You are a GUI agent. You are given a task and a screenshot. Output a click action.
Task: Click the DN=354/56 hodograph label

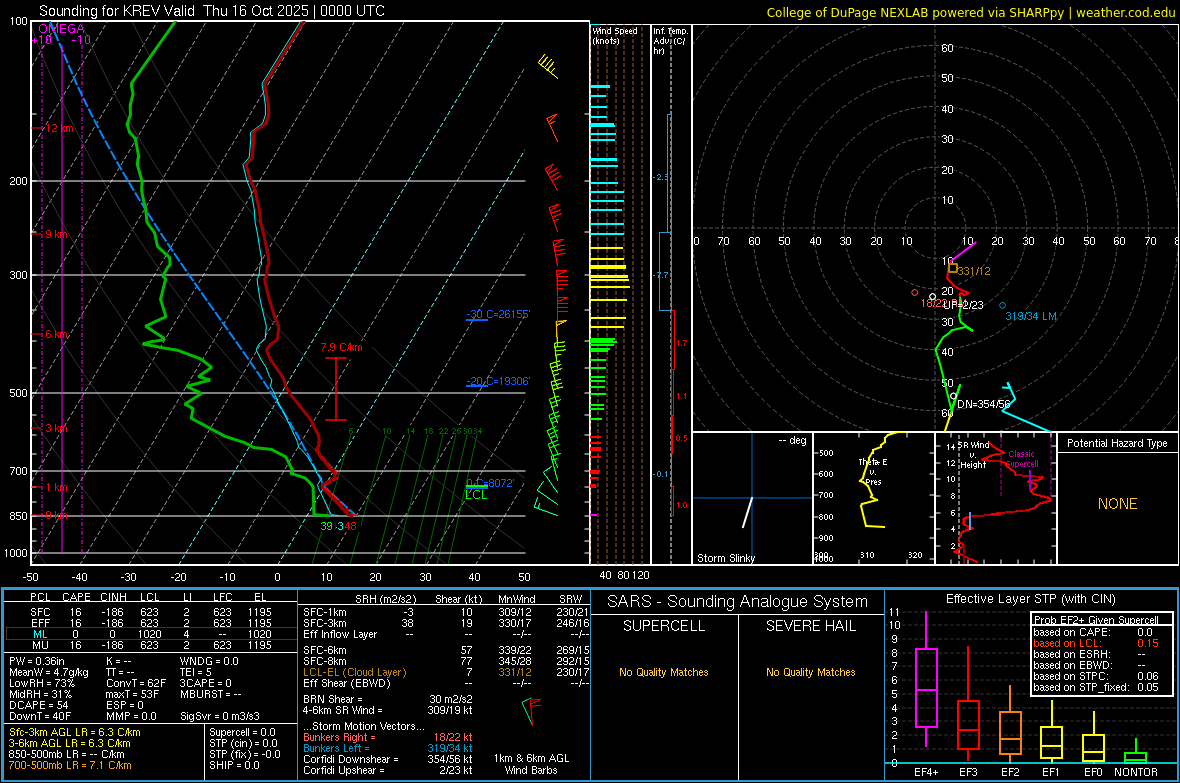tap(984, 404)
